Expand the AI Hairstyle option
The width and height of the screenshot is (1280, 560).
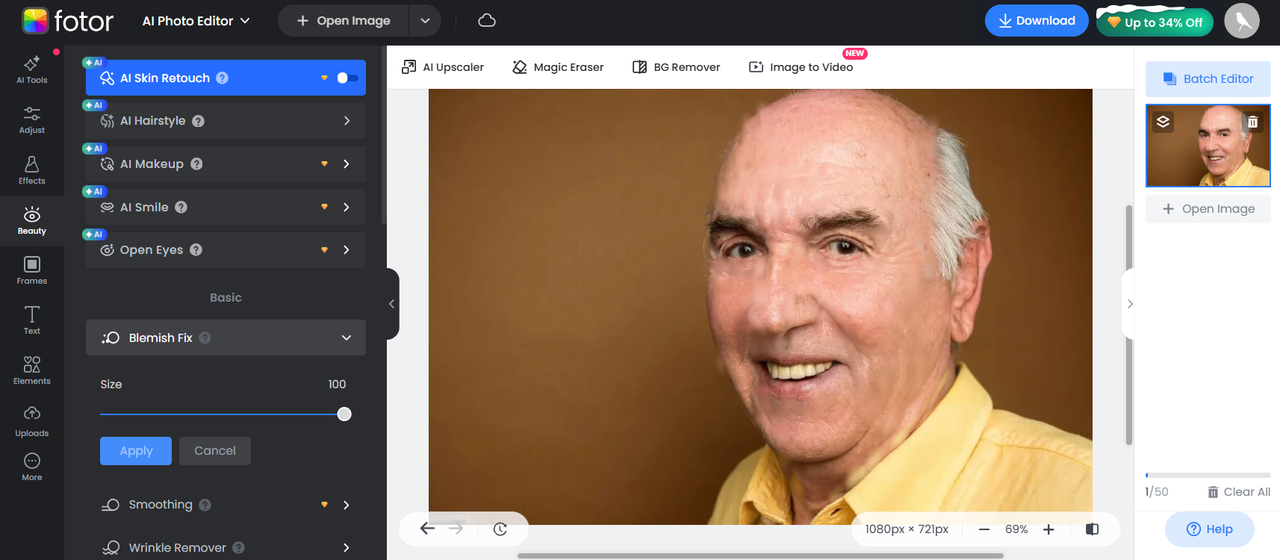click(347, 121)
